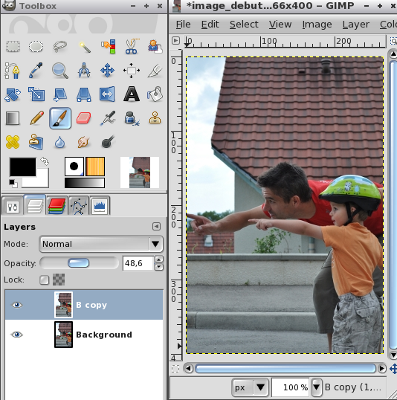Click the layer Opacity slider
397x400 pixels.
pos(79,263)
